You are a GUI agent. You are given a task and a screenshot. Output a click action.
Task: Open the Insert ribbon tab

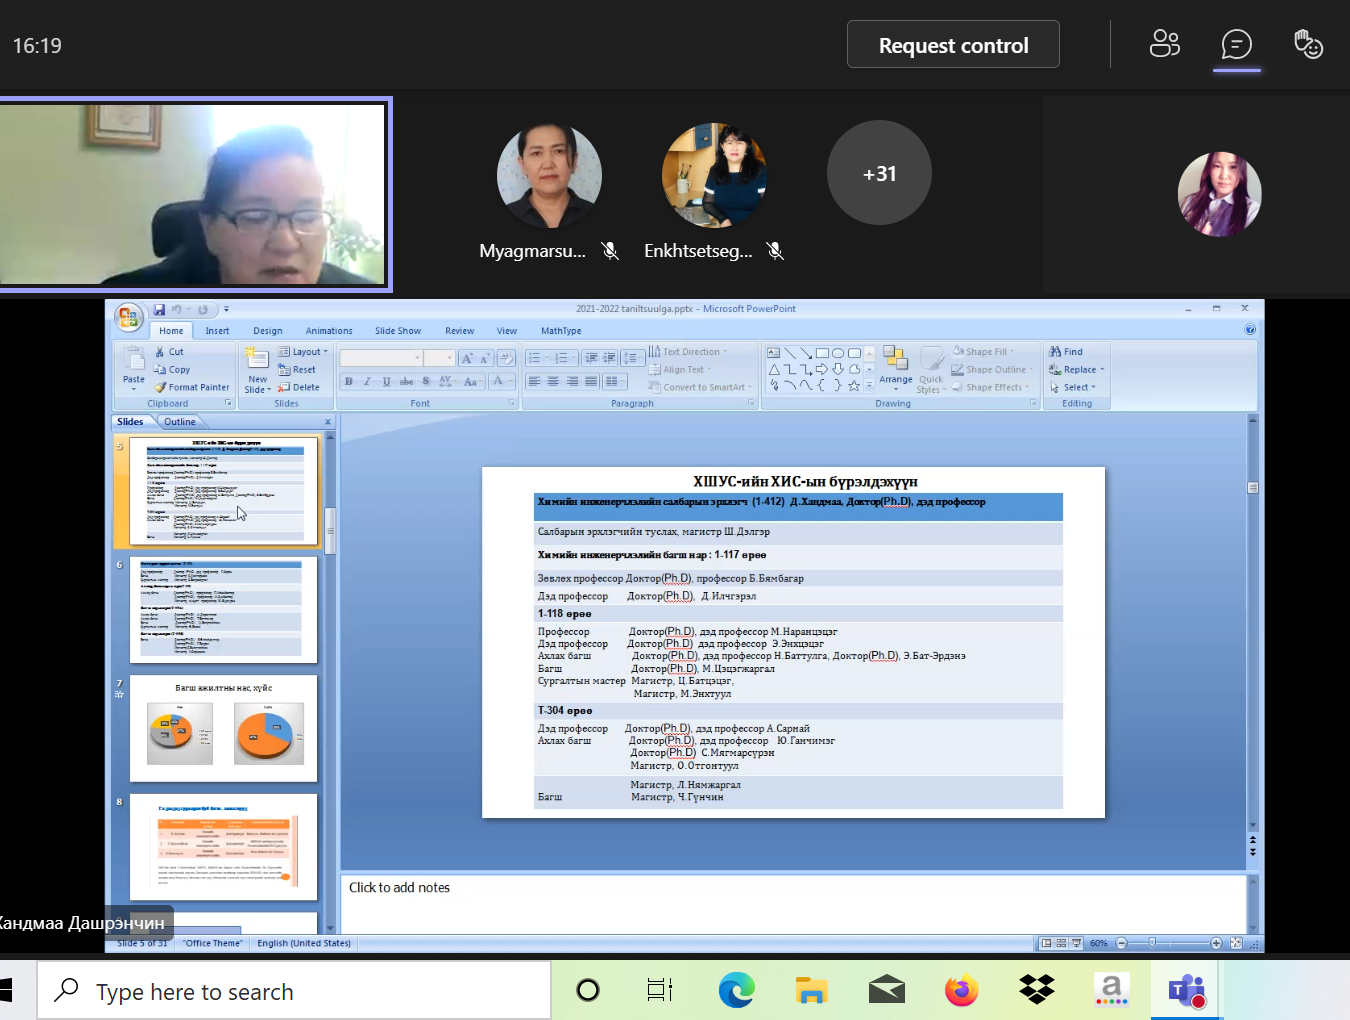click(217, 331)
